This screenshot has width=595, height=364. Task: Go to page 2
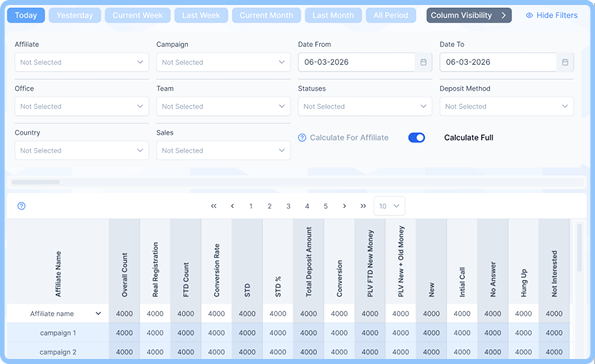coord(269,206)
